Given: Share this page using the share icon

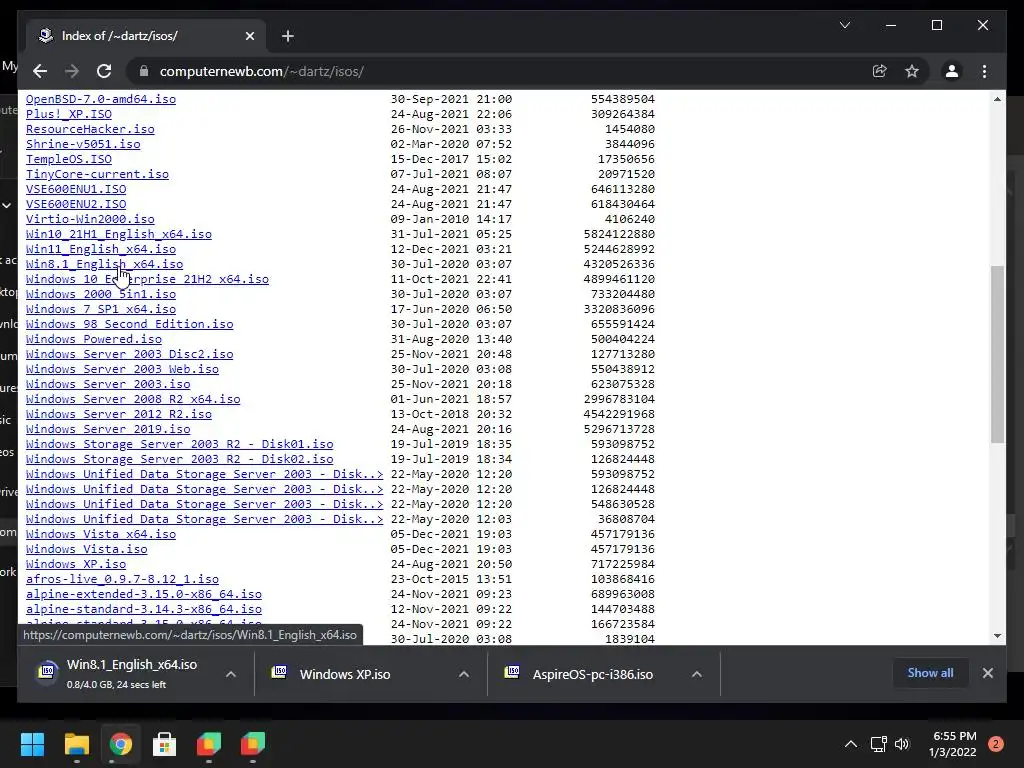Looking at the screenshot, I should (880, 71).
